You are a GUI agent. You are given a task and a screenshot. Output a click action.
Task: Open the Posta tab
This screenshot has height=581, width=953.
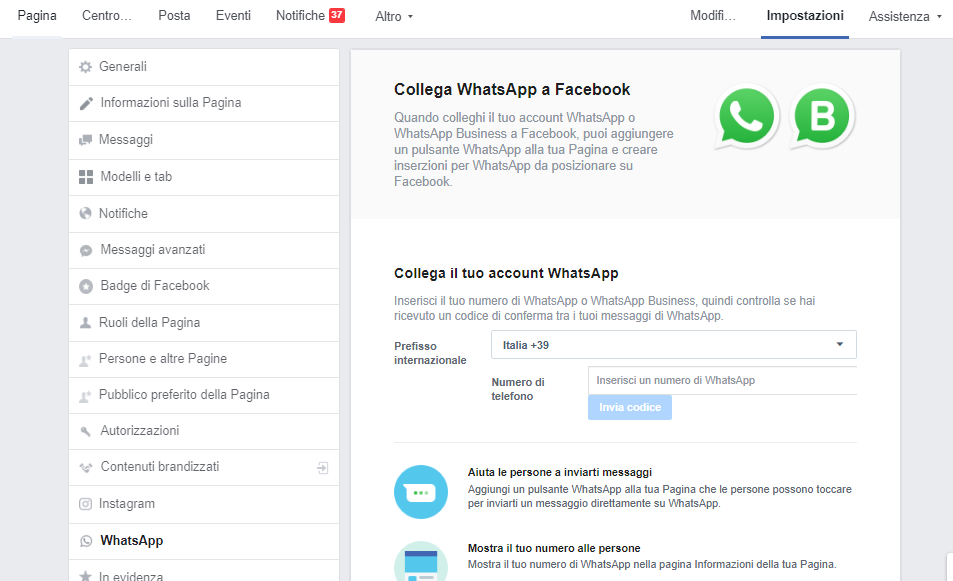(x=174, y=16)
